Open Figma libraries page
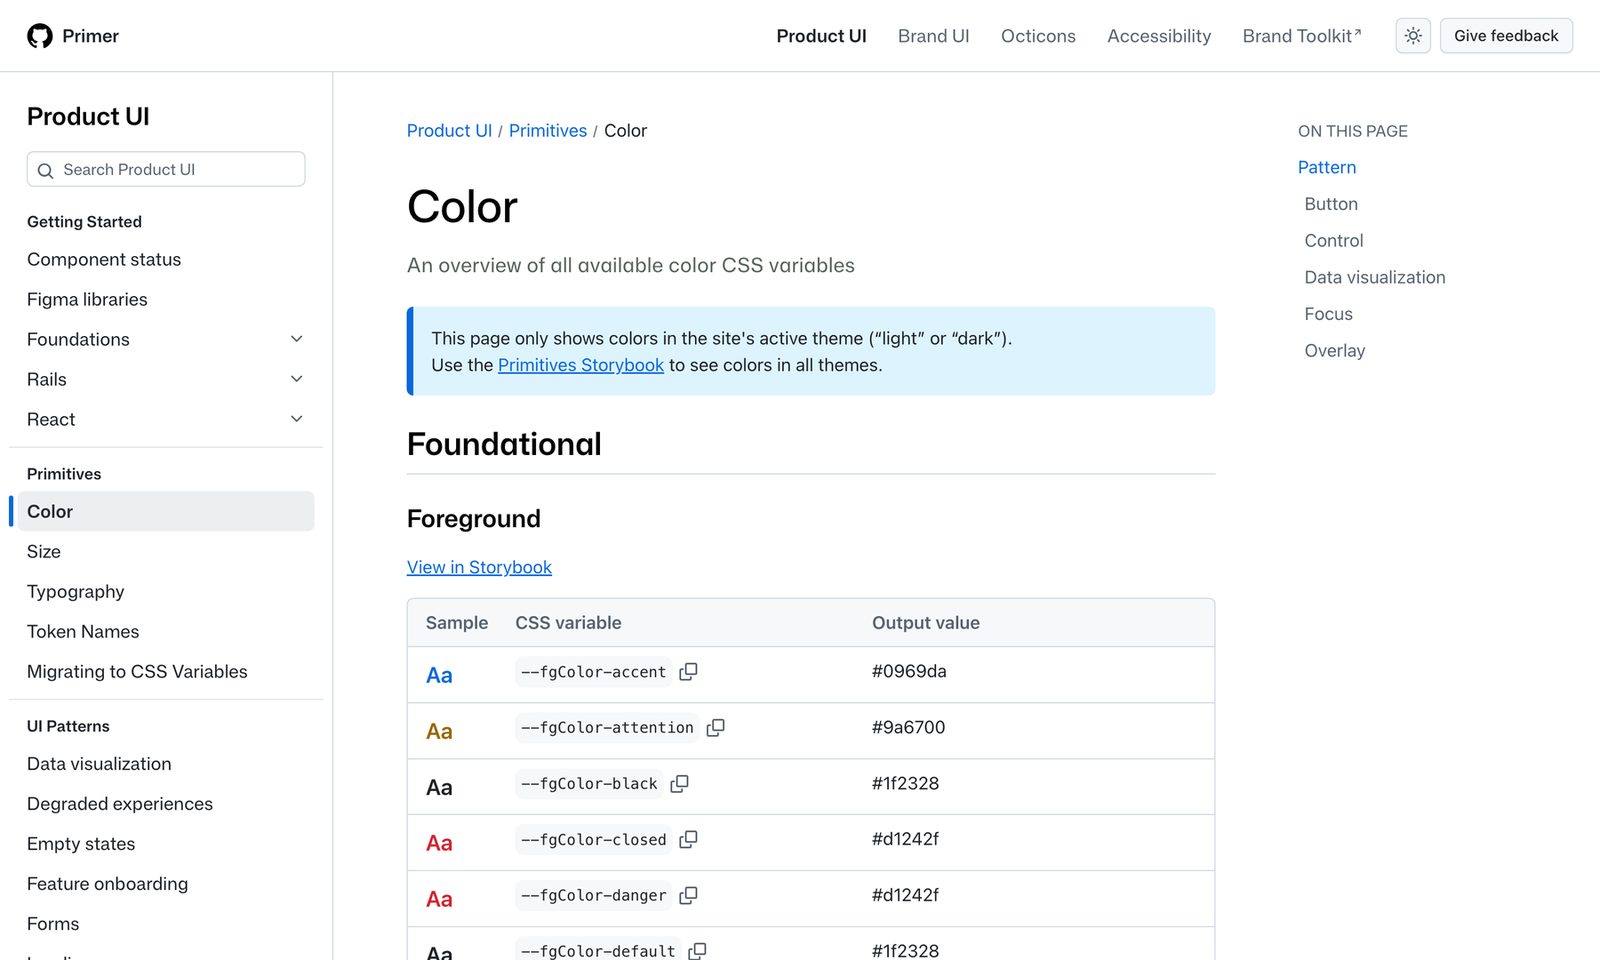Image resolution: width=1600 pixels, height=960 pixels. coord(87,299)
